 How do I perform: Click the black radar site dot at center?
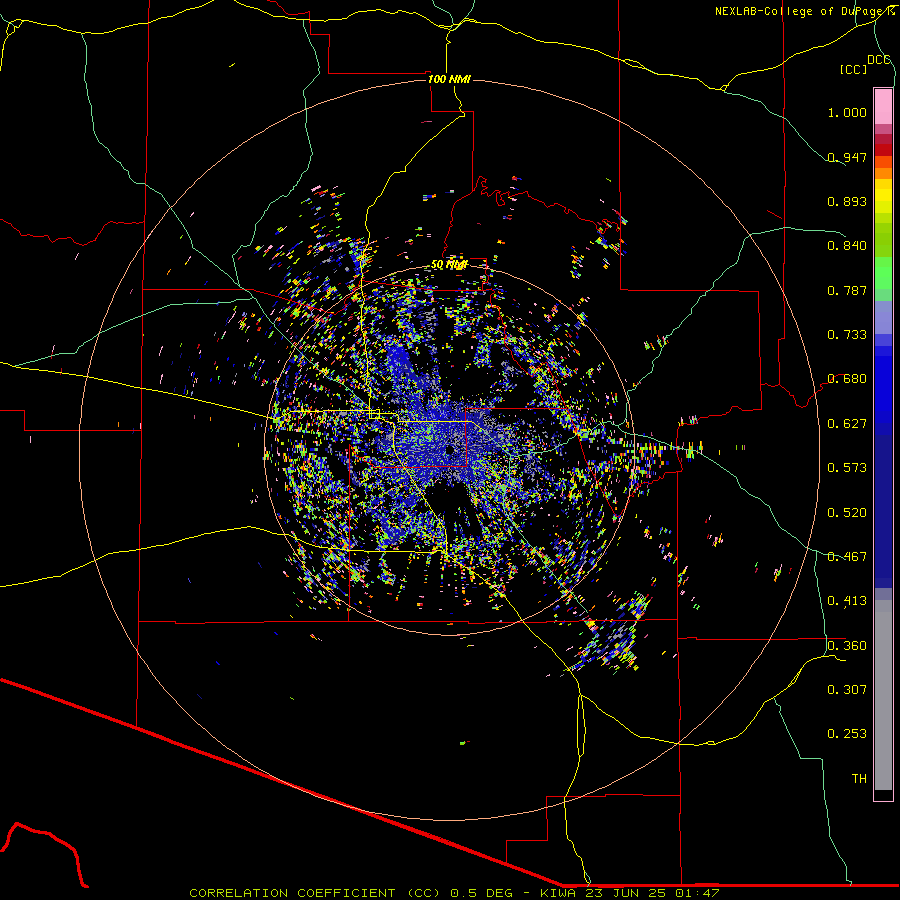point(449,450)
